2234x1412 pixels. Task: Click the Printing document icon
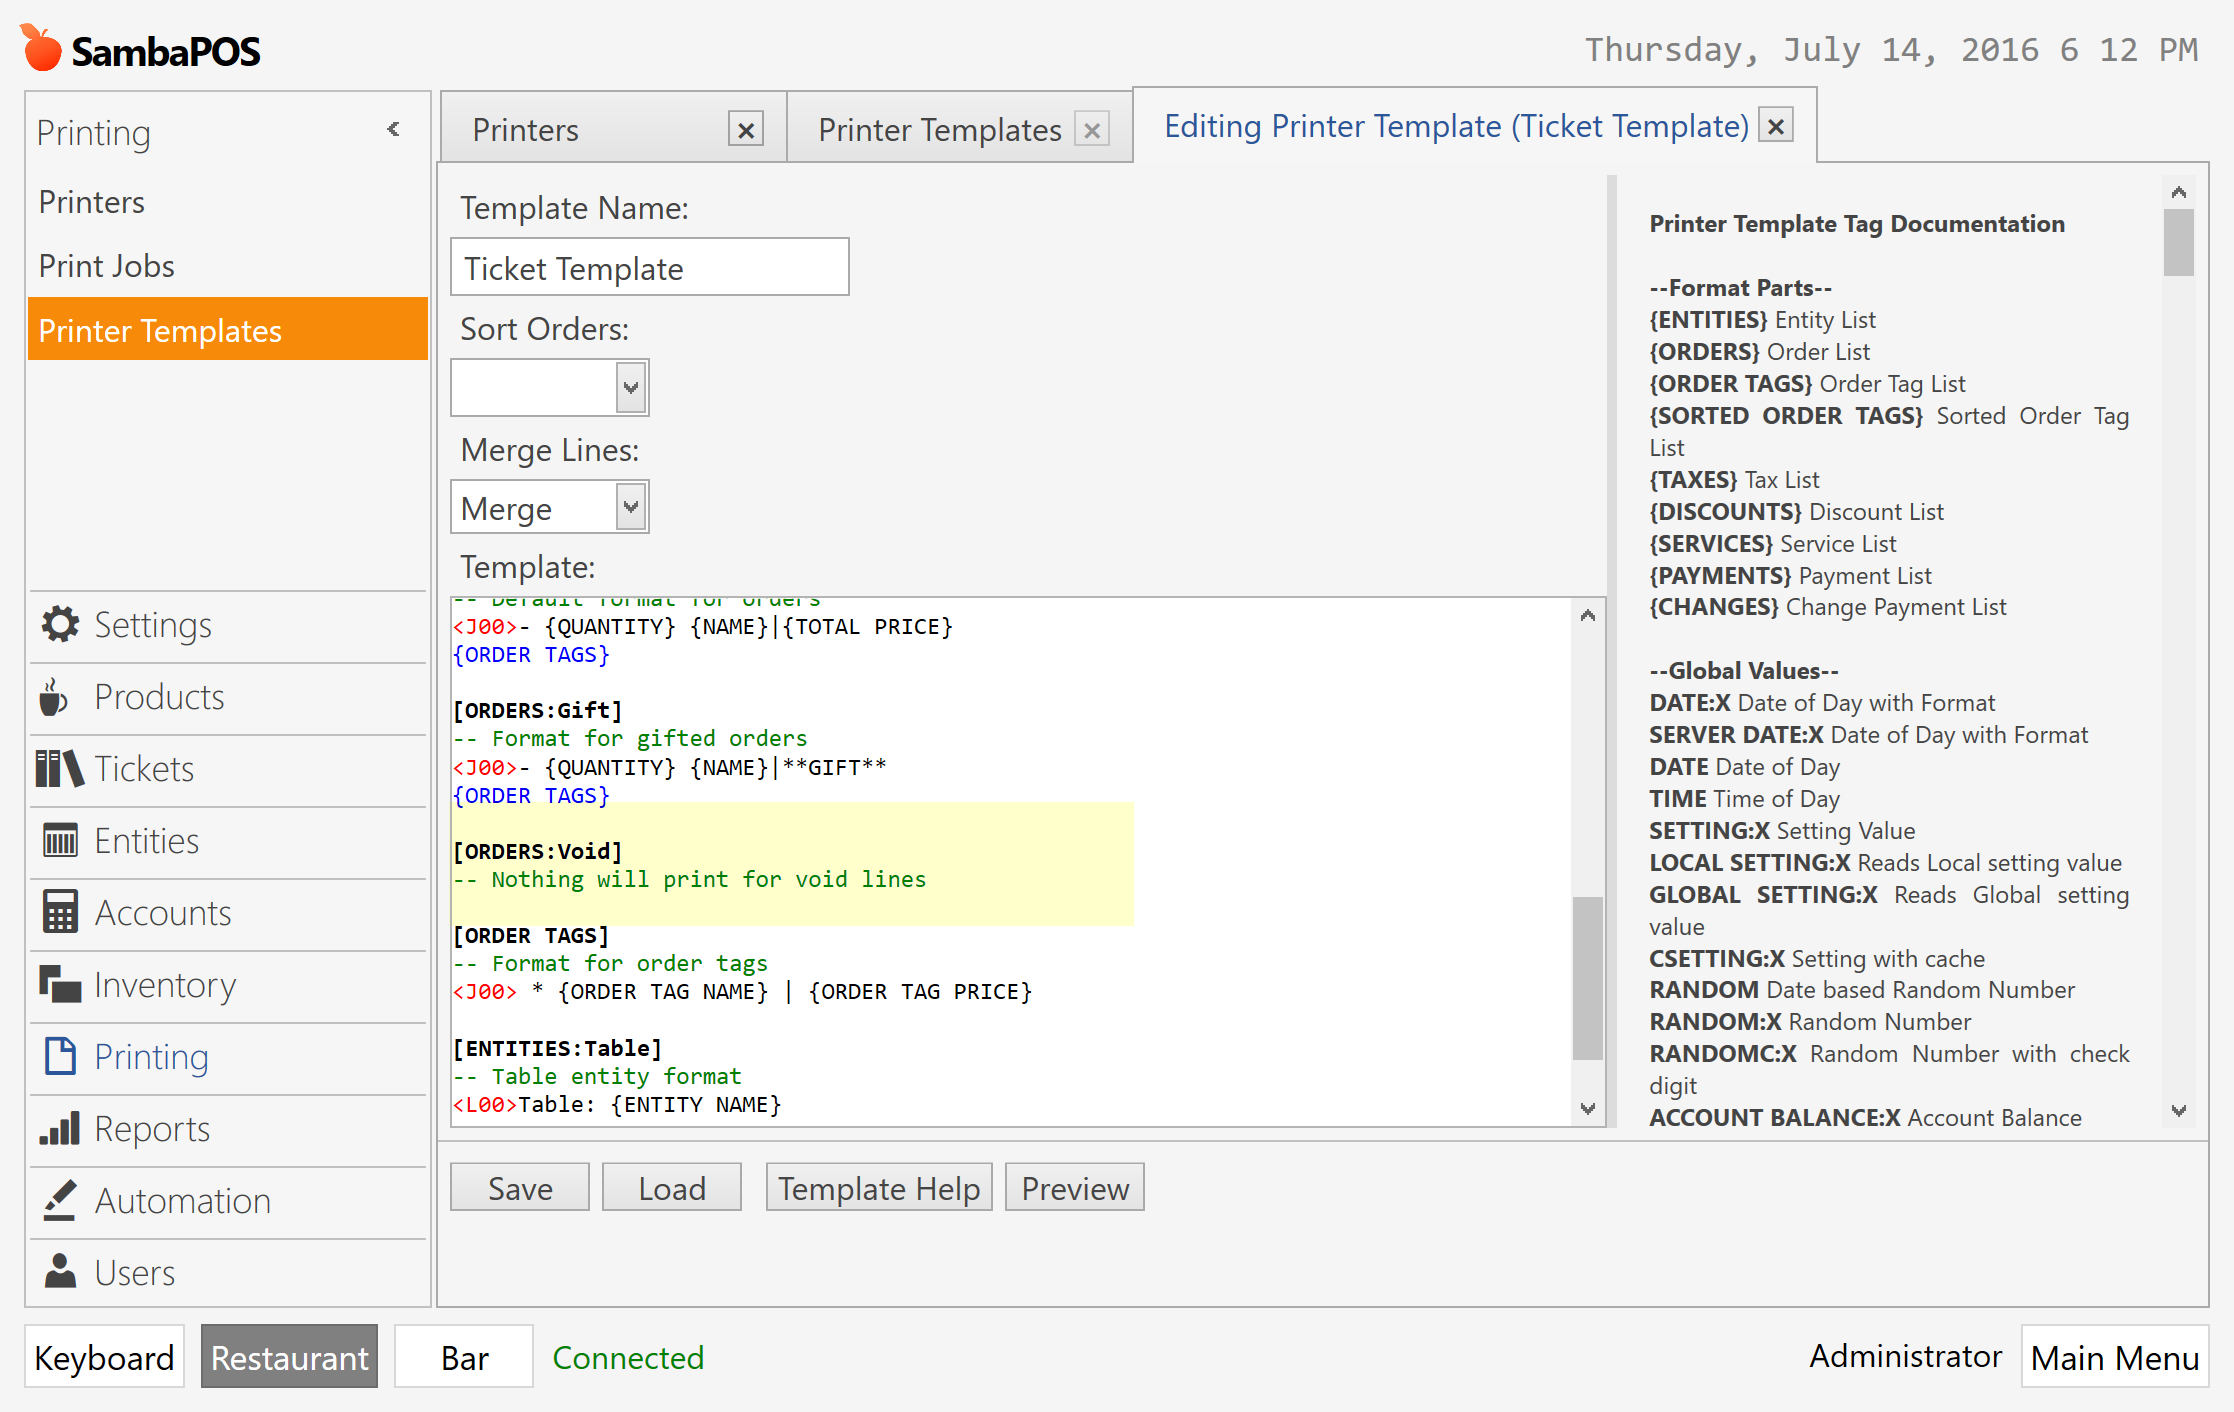[60, 1056]
